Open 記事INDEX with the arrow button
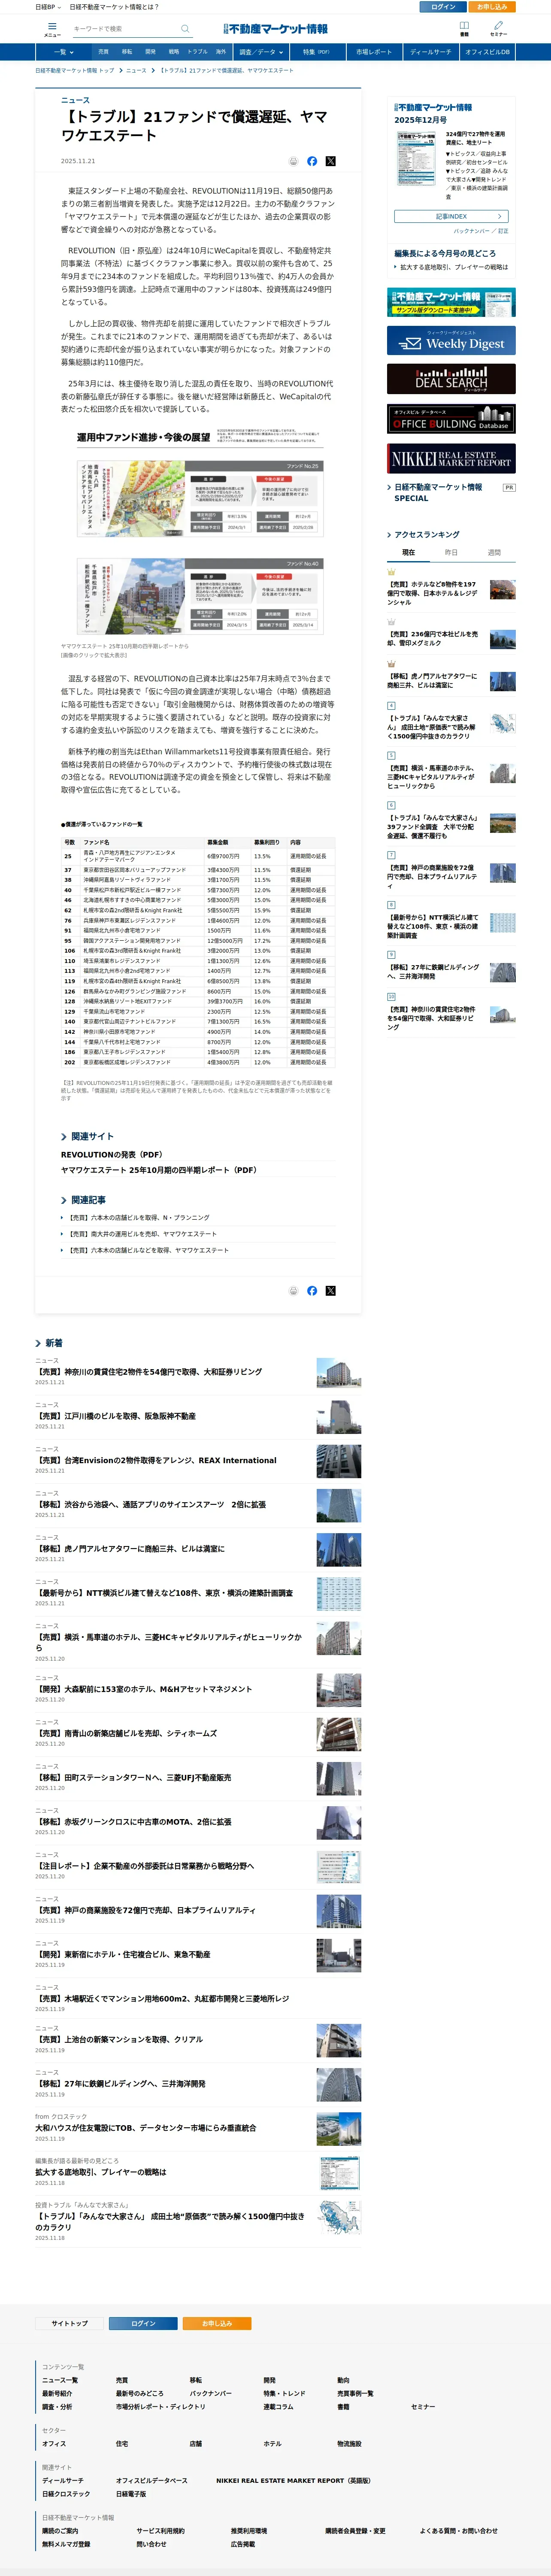 [x=451, y=216]
